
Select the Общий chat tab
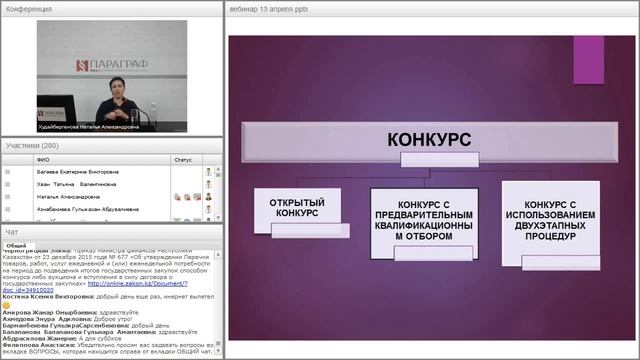coord(16,246)
